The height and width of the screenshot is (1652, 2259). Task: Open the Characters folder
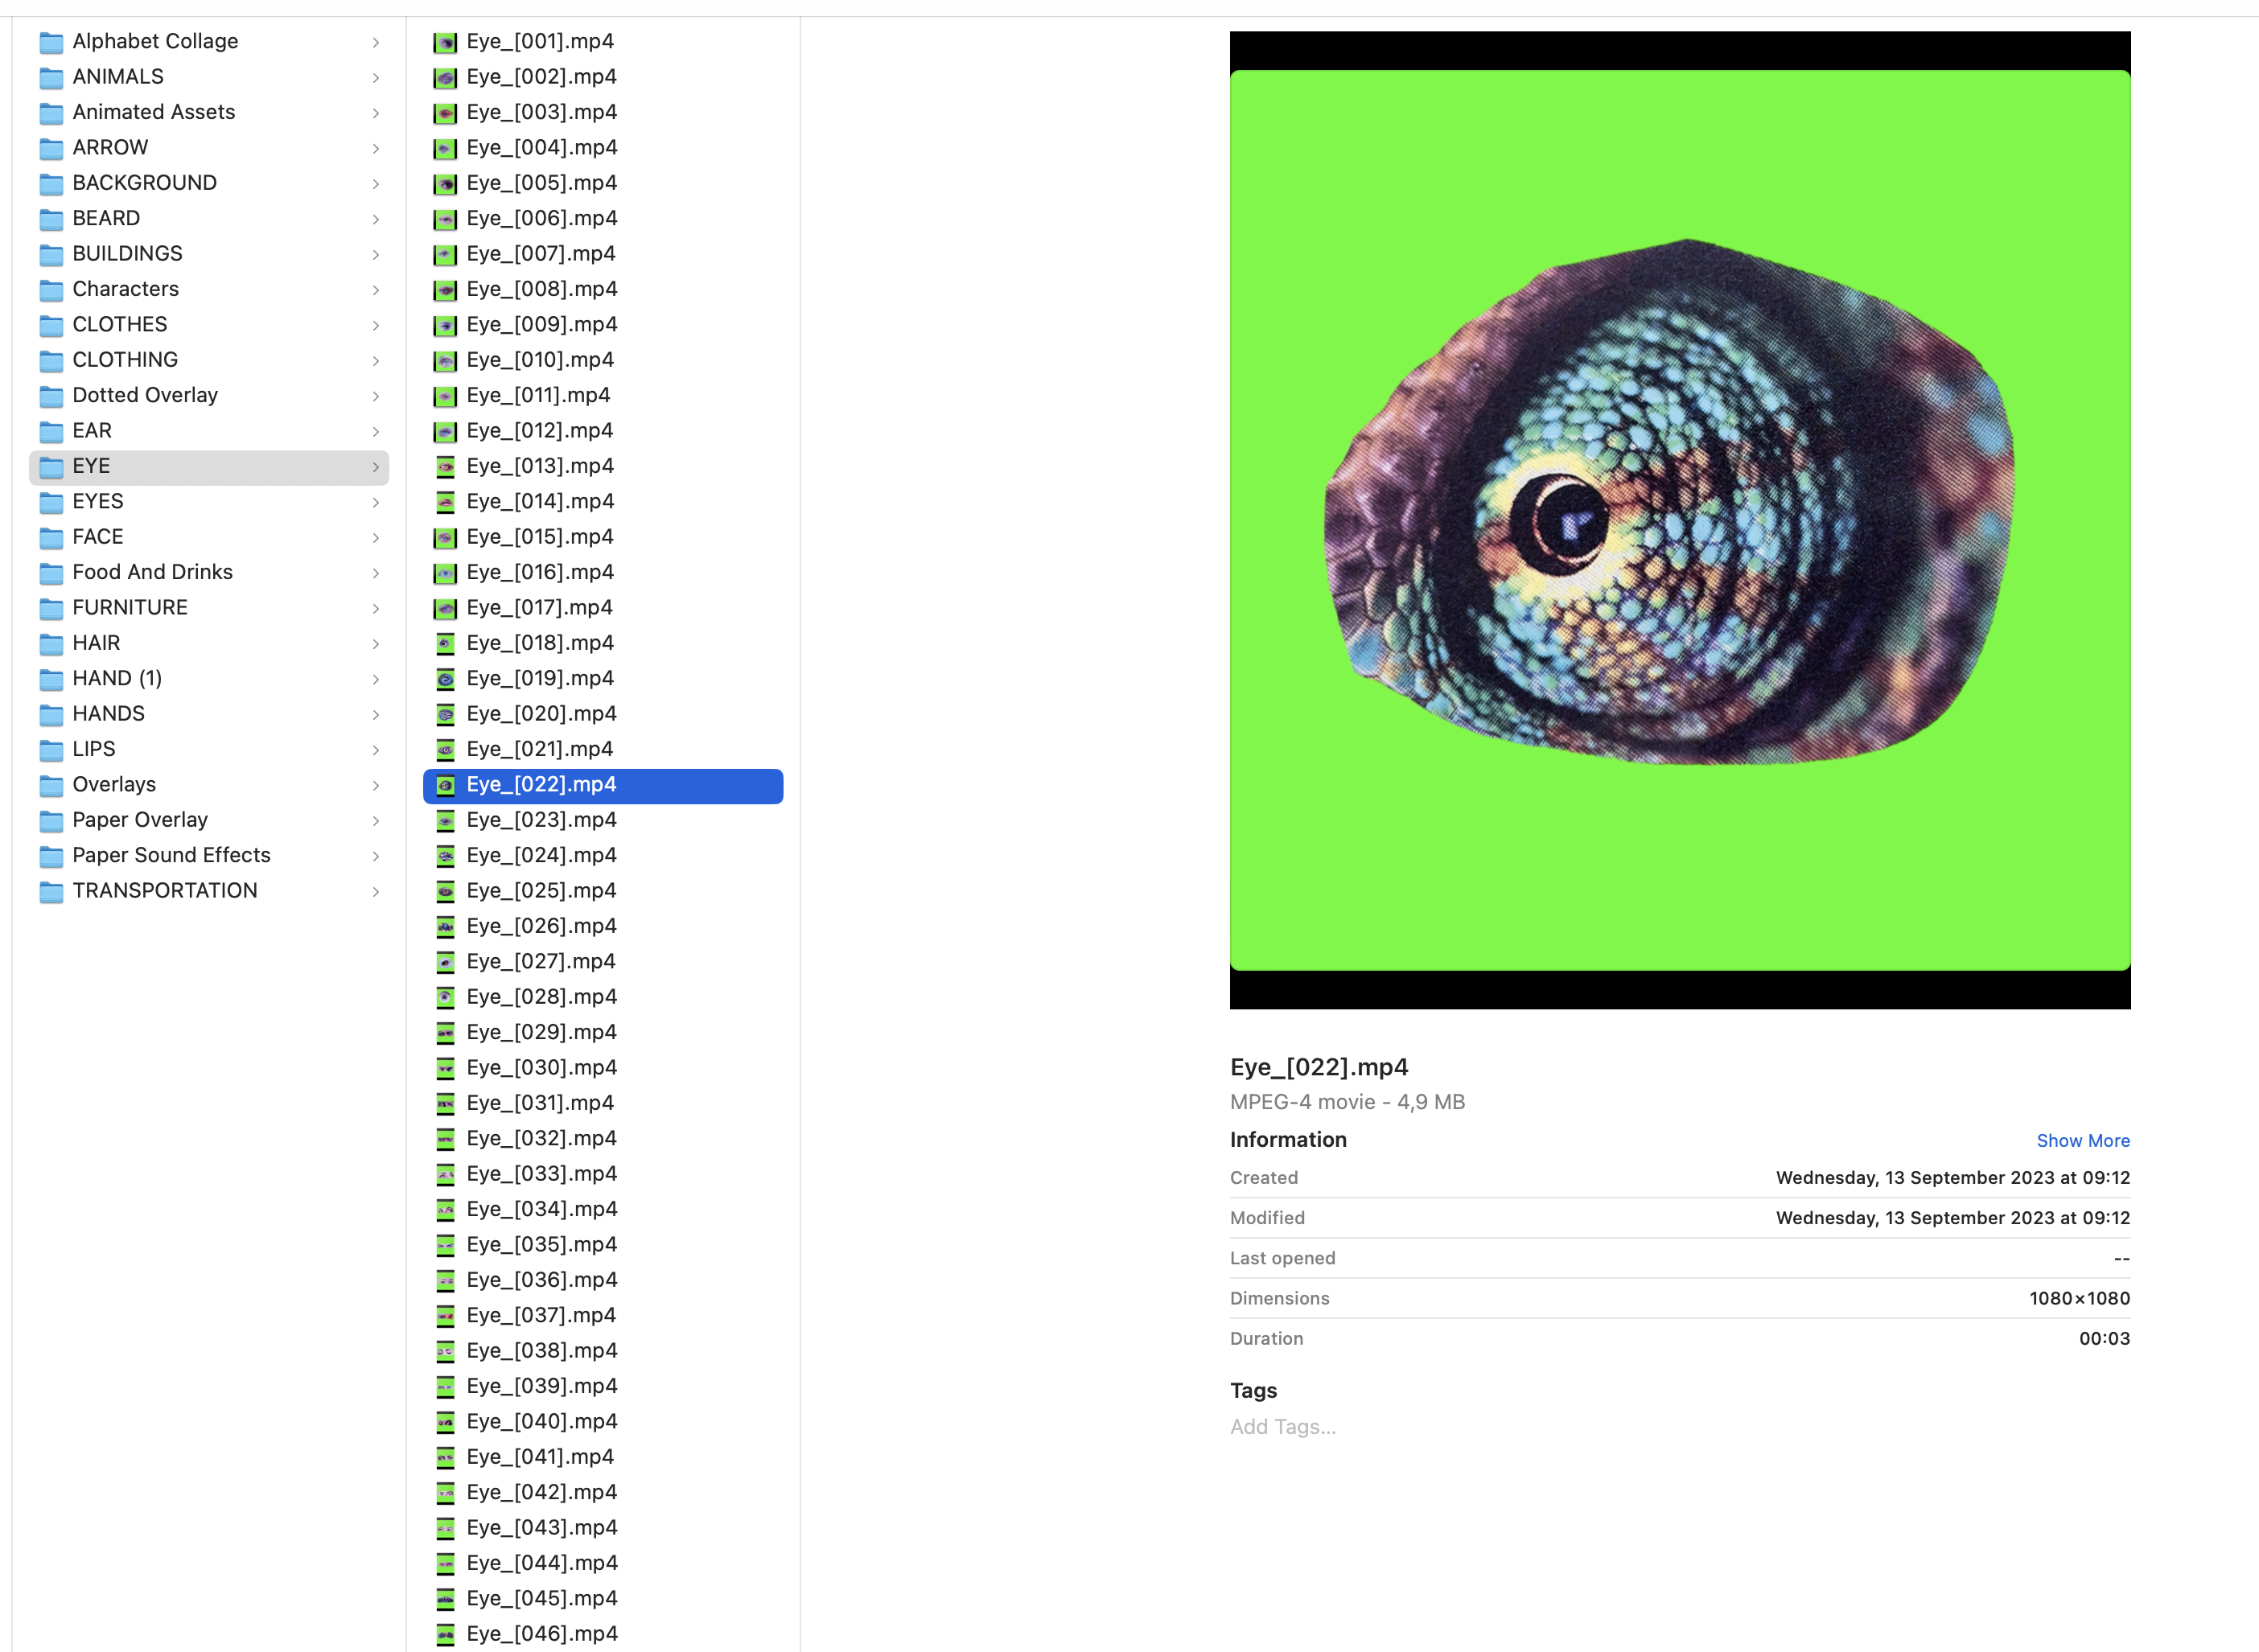[125, 289]
